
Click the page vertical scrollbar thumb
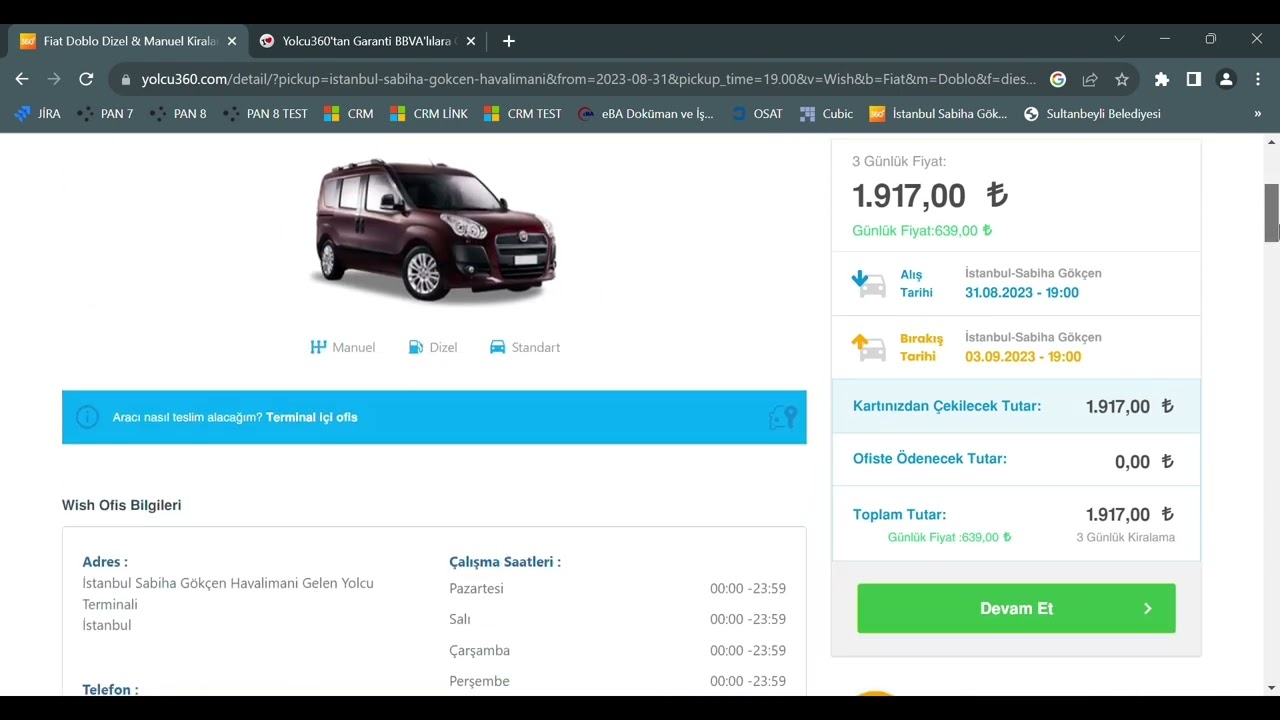coord(1272,213)
